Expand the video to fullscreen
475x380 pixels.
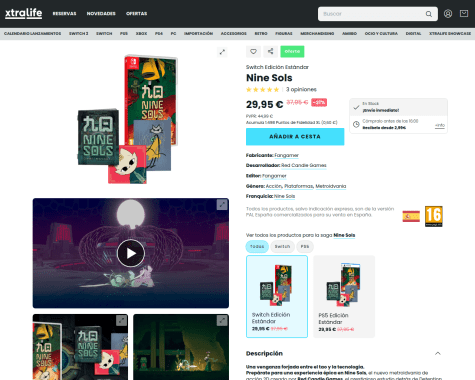(222, 204)
